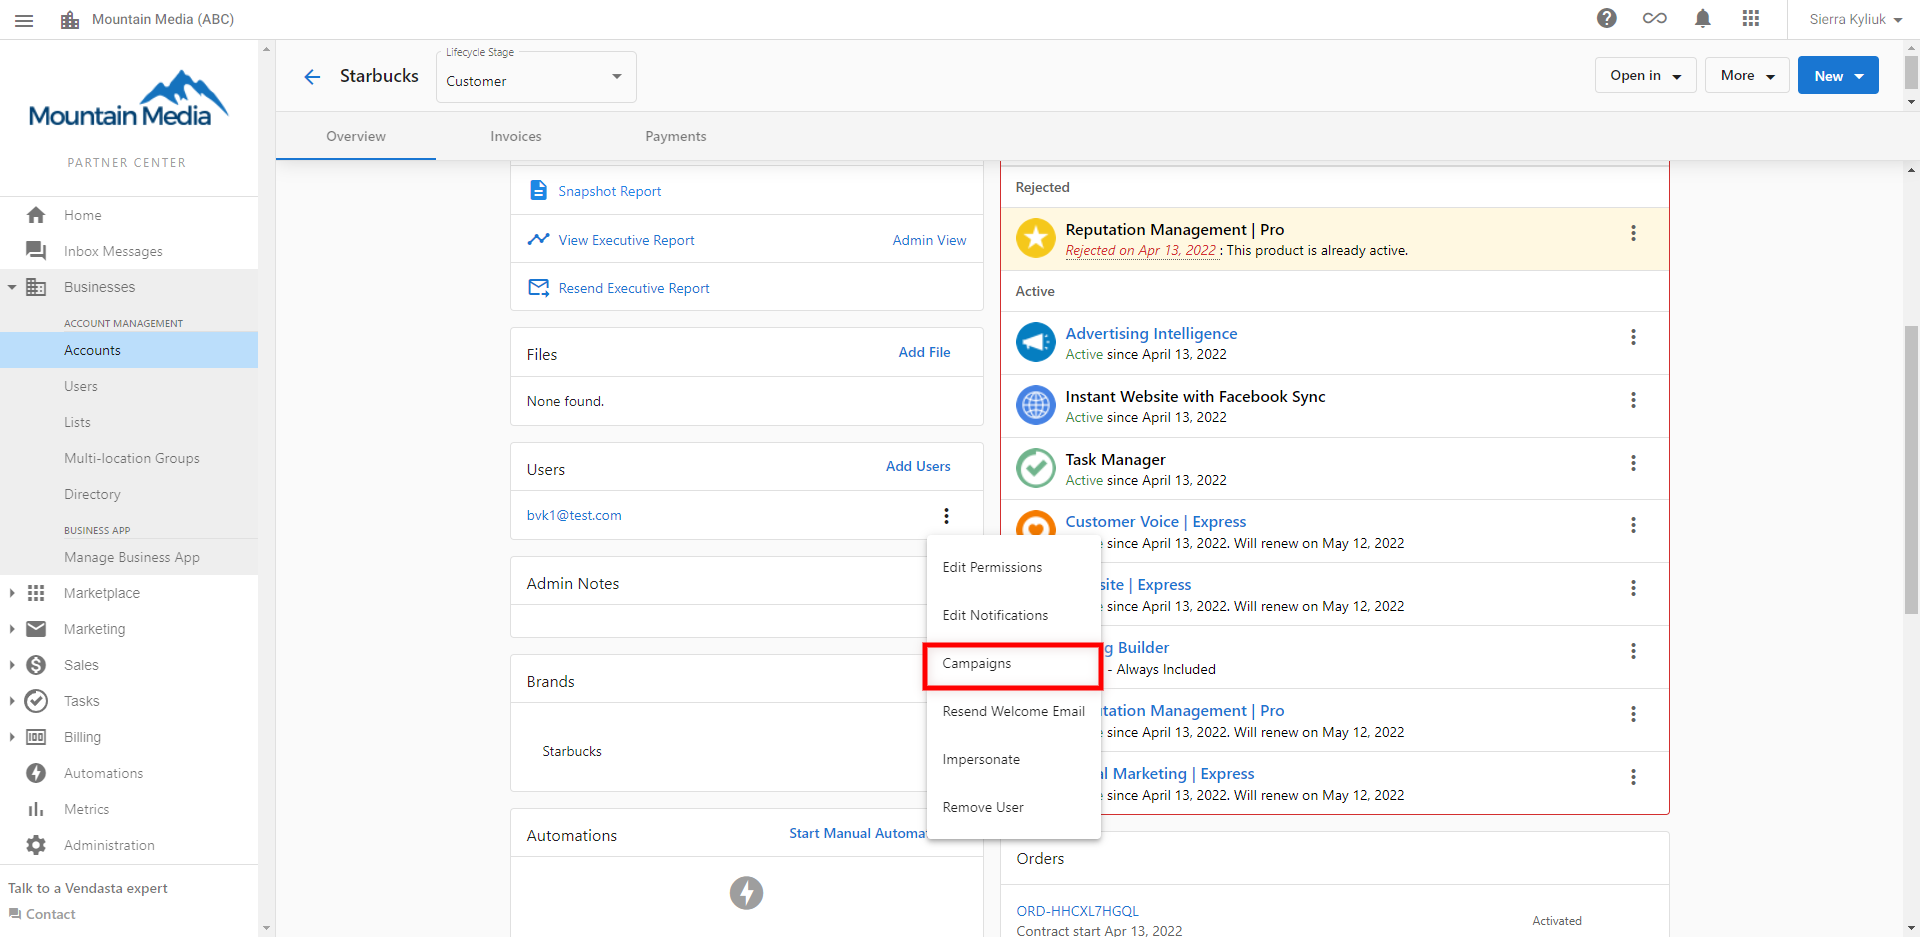Image resolution: width=1920 pixels, height=937 pixels.
Task: Click the infinity loop icon in top bar
Action: tap(1655, 18)
